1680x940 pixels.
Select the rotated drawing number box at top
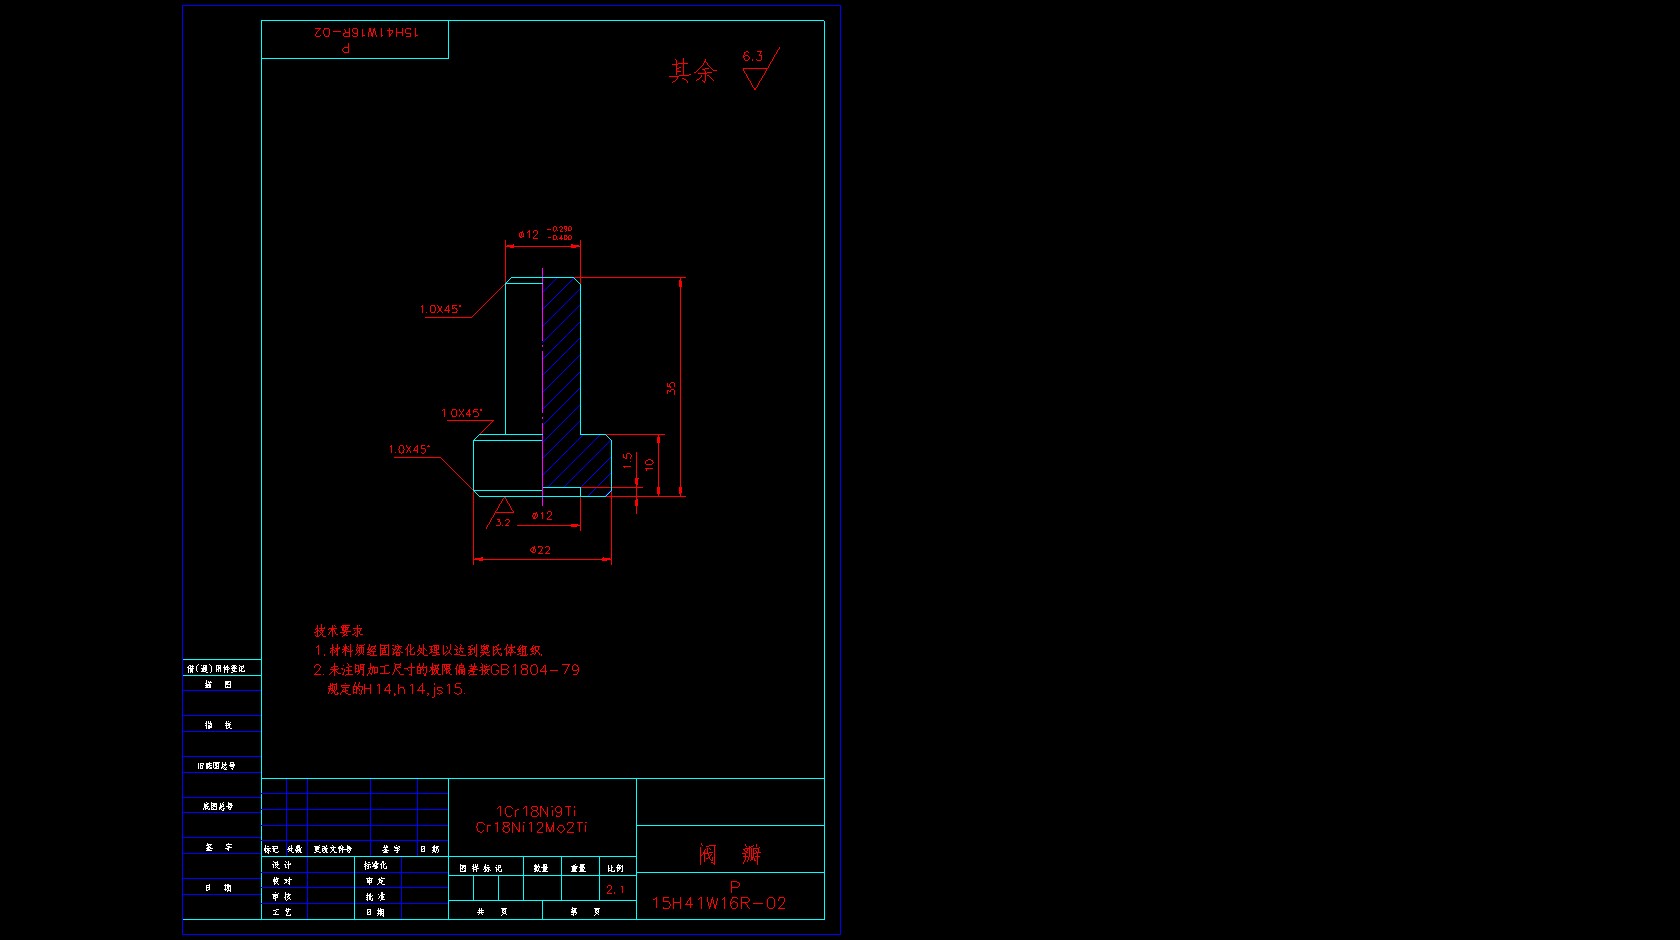pyautogui.click(x=355, y=39)
